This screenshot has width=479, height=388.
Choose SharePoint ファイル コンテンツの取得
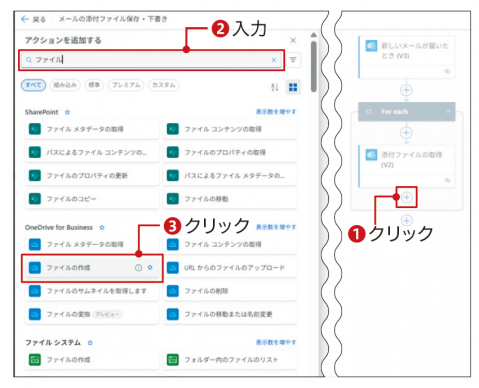[x=230, y=129]
